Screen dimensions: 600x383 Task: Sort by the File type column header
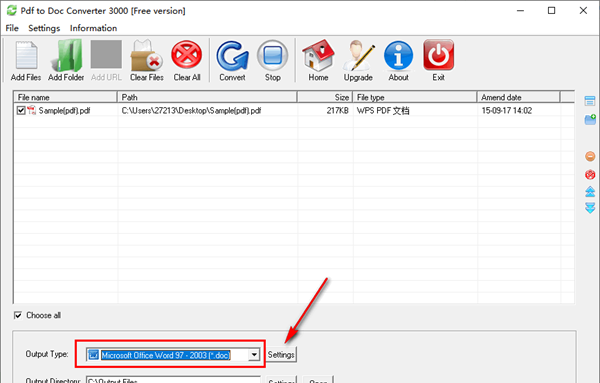pos(415,97)
